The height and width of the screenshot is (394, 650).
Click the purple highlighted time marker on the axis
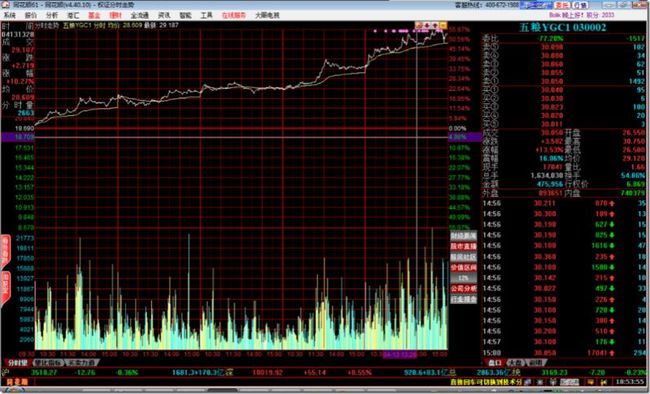pos(400,355)
